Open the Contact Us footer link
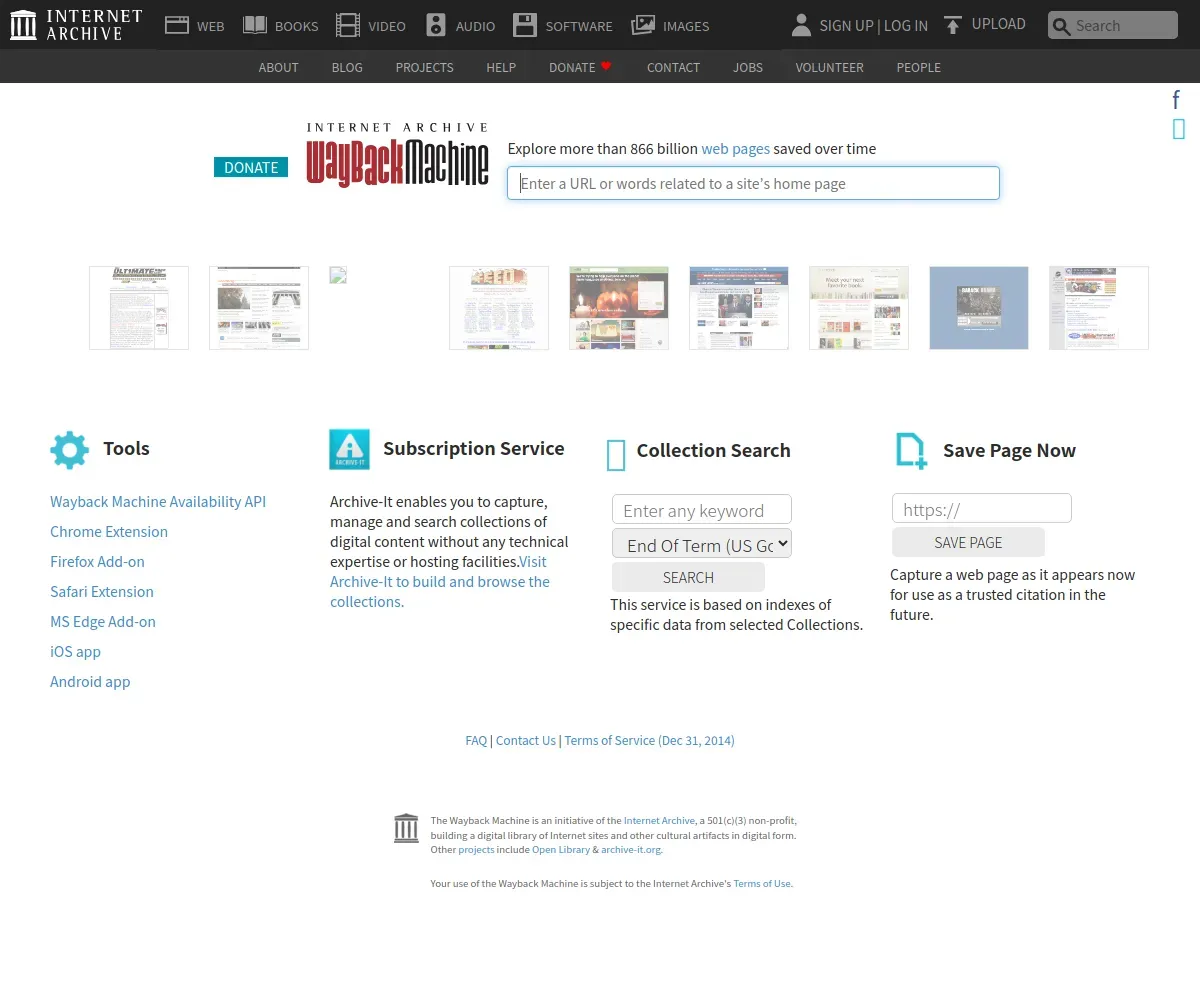 click(525, 740)
